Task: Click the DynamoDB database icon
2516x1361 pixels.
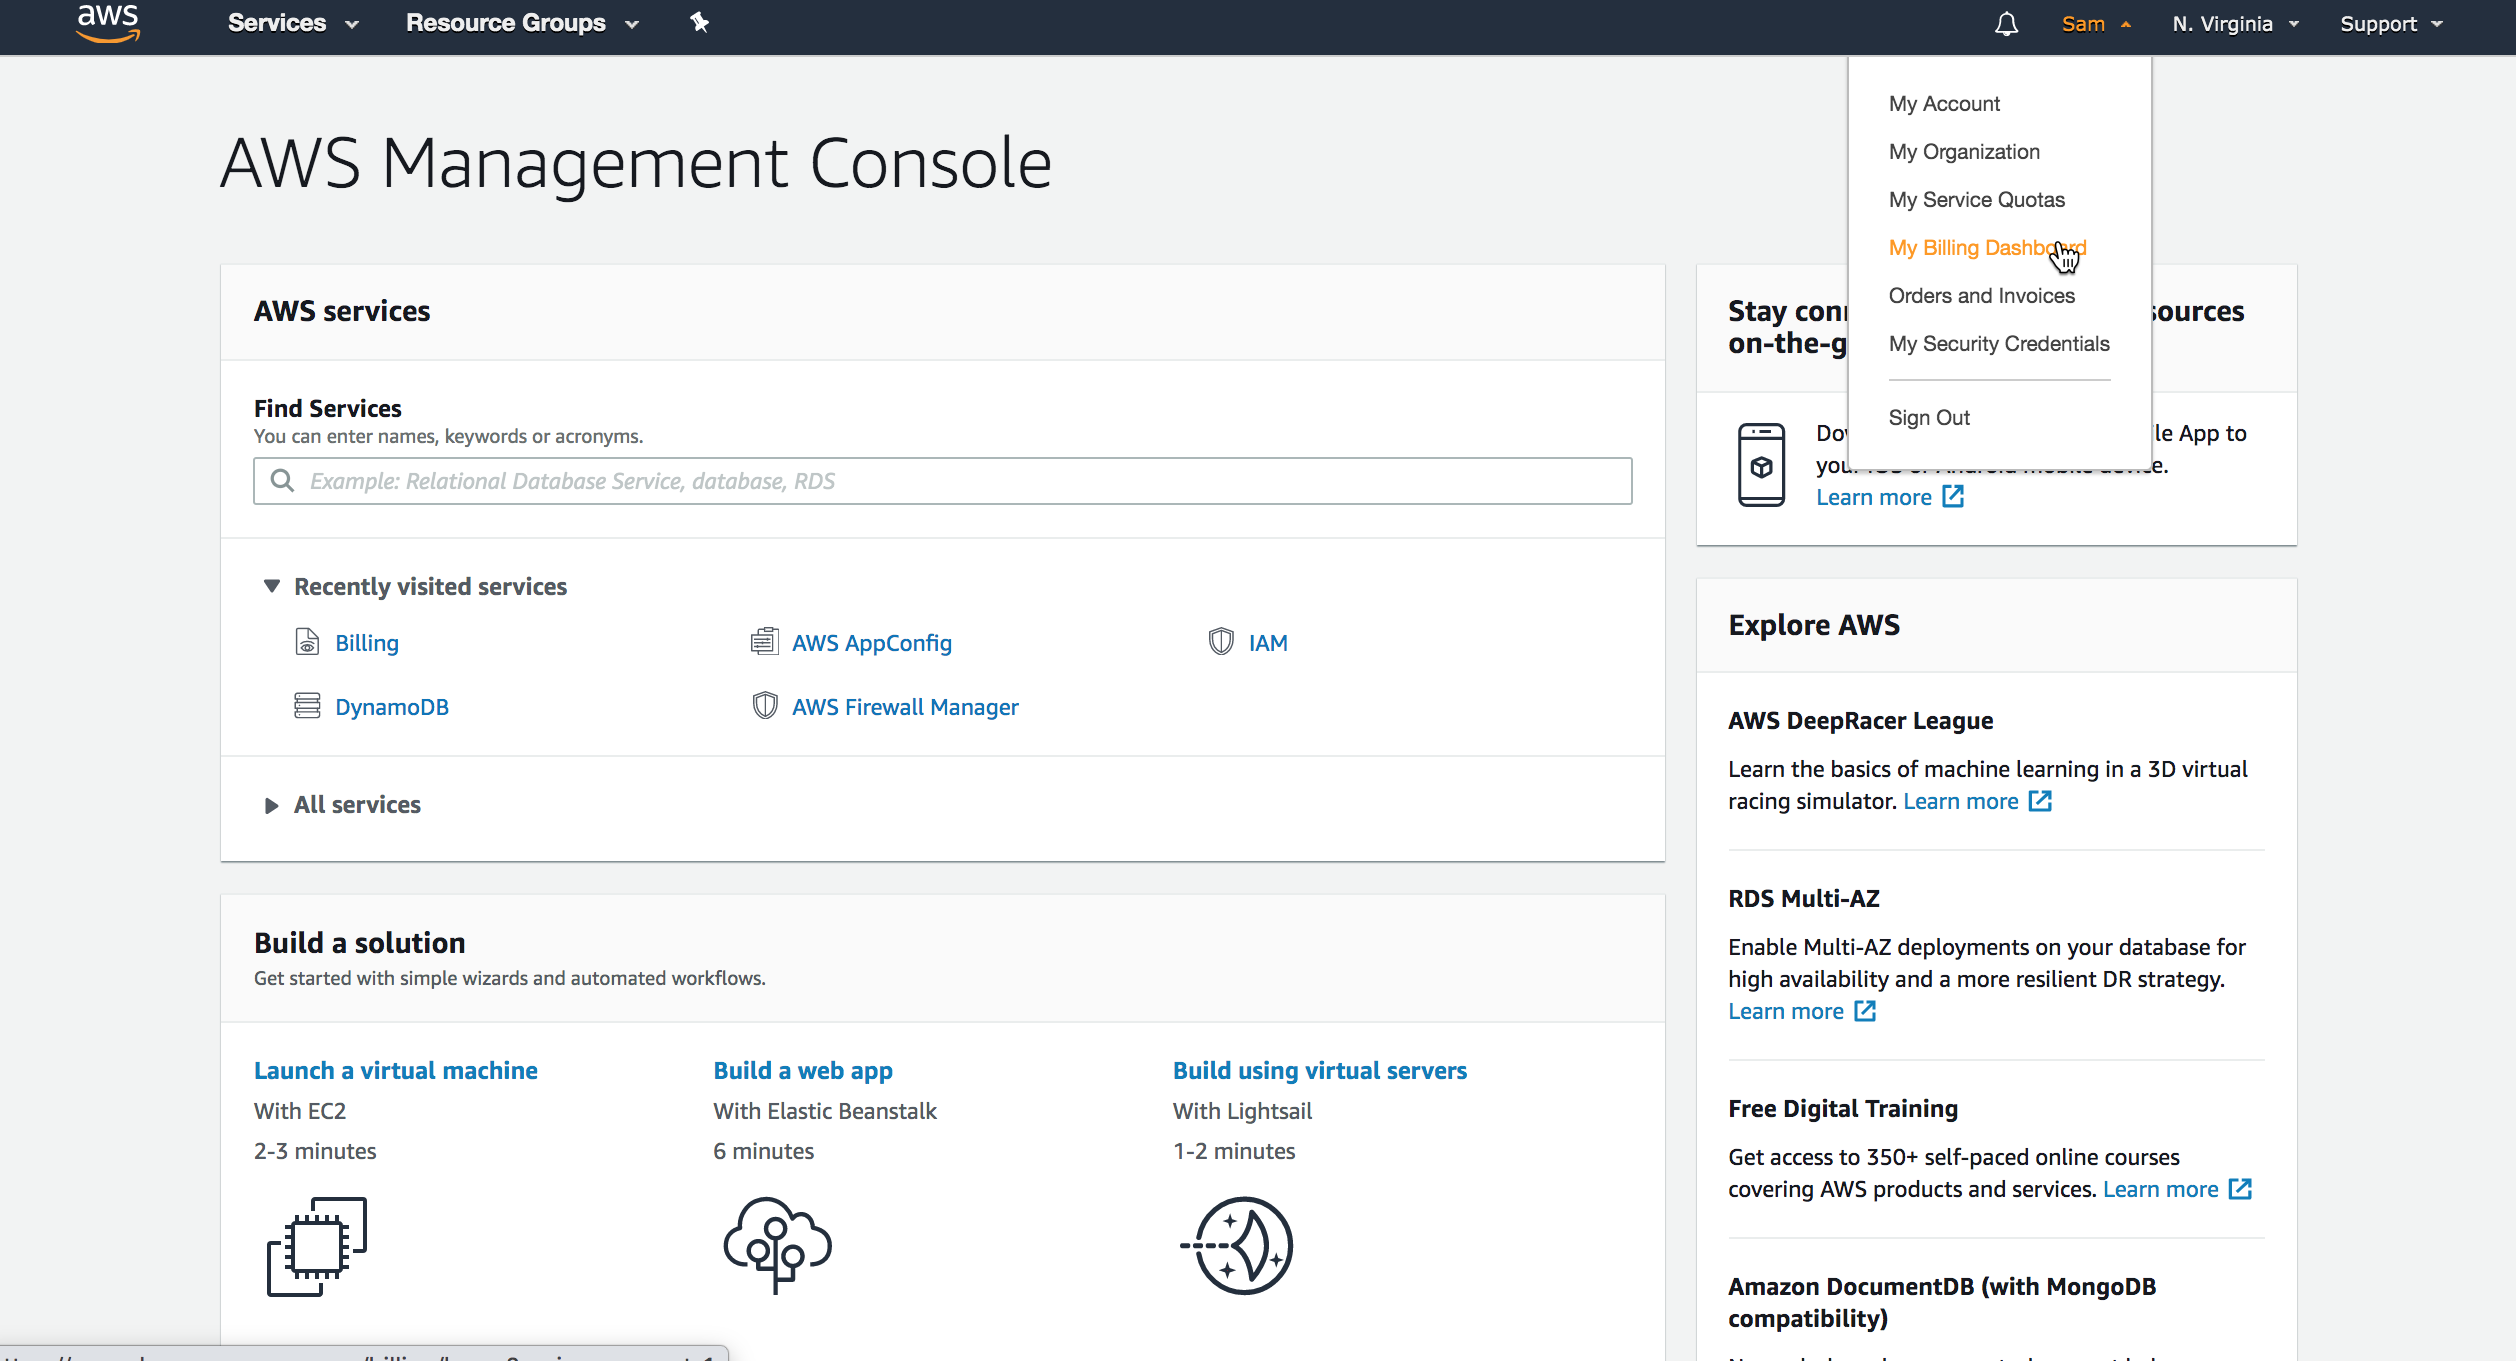Action: 307,706
